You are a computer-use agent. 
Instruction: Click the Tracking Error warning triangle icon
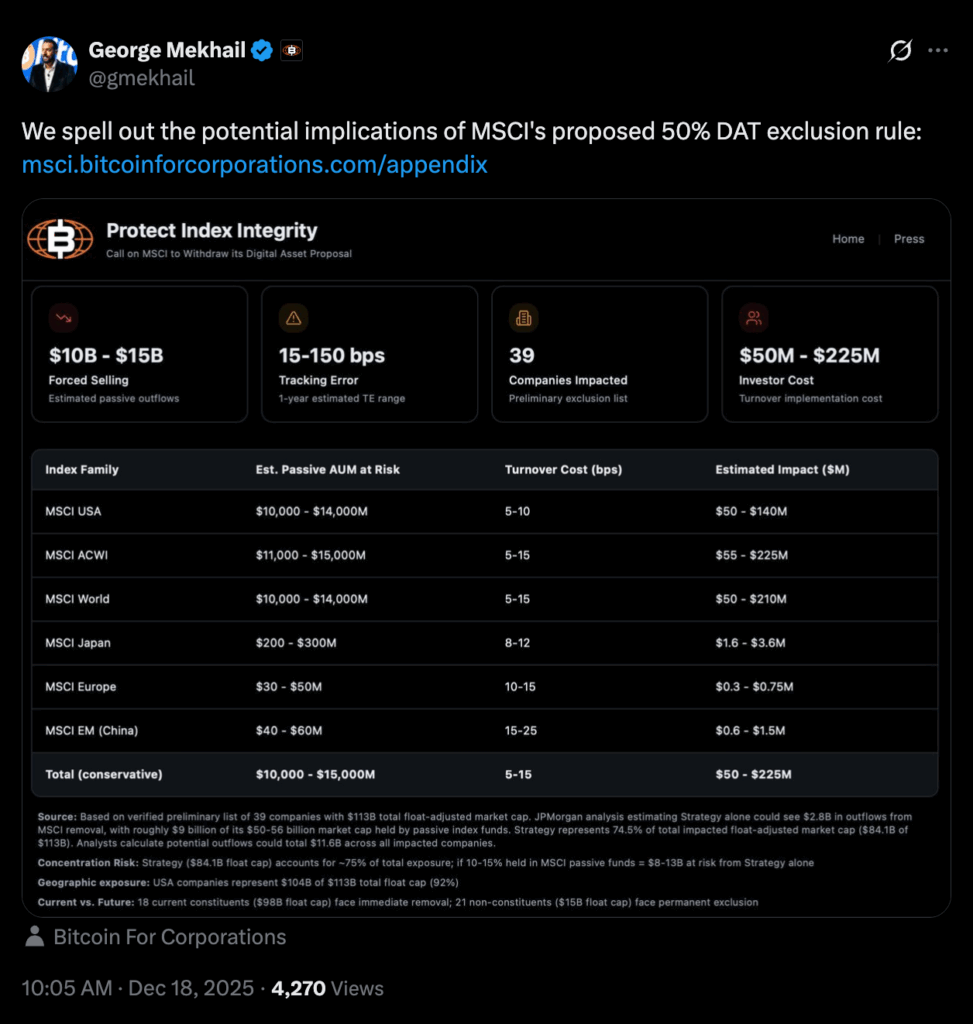click(x=293, y=318)
